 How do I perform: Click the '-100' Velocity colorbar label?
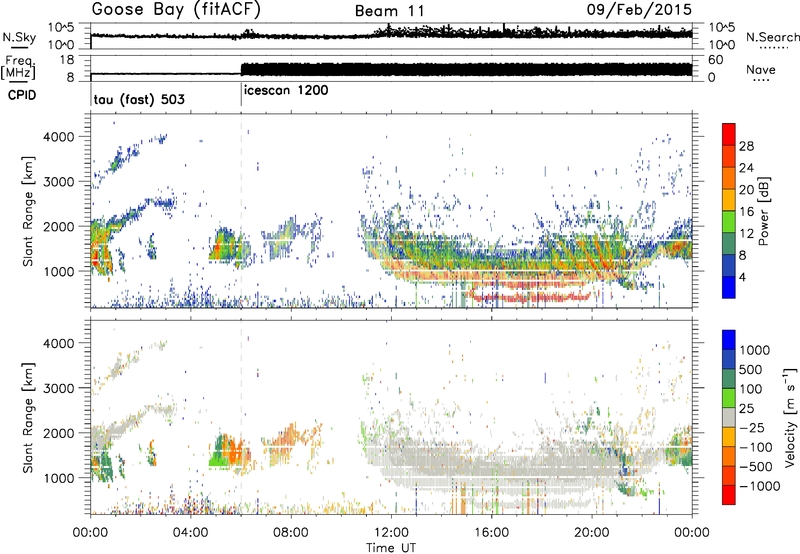pyautogui.click(x=755, y=447)
